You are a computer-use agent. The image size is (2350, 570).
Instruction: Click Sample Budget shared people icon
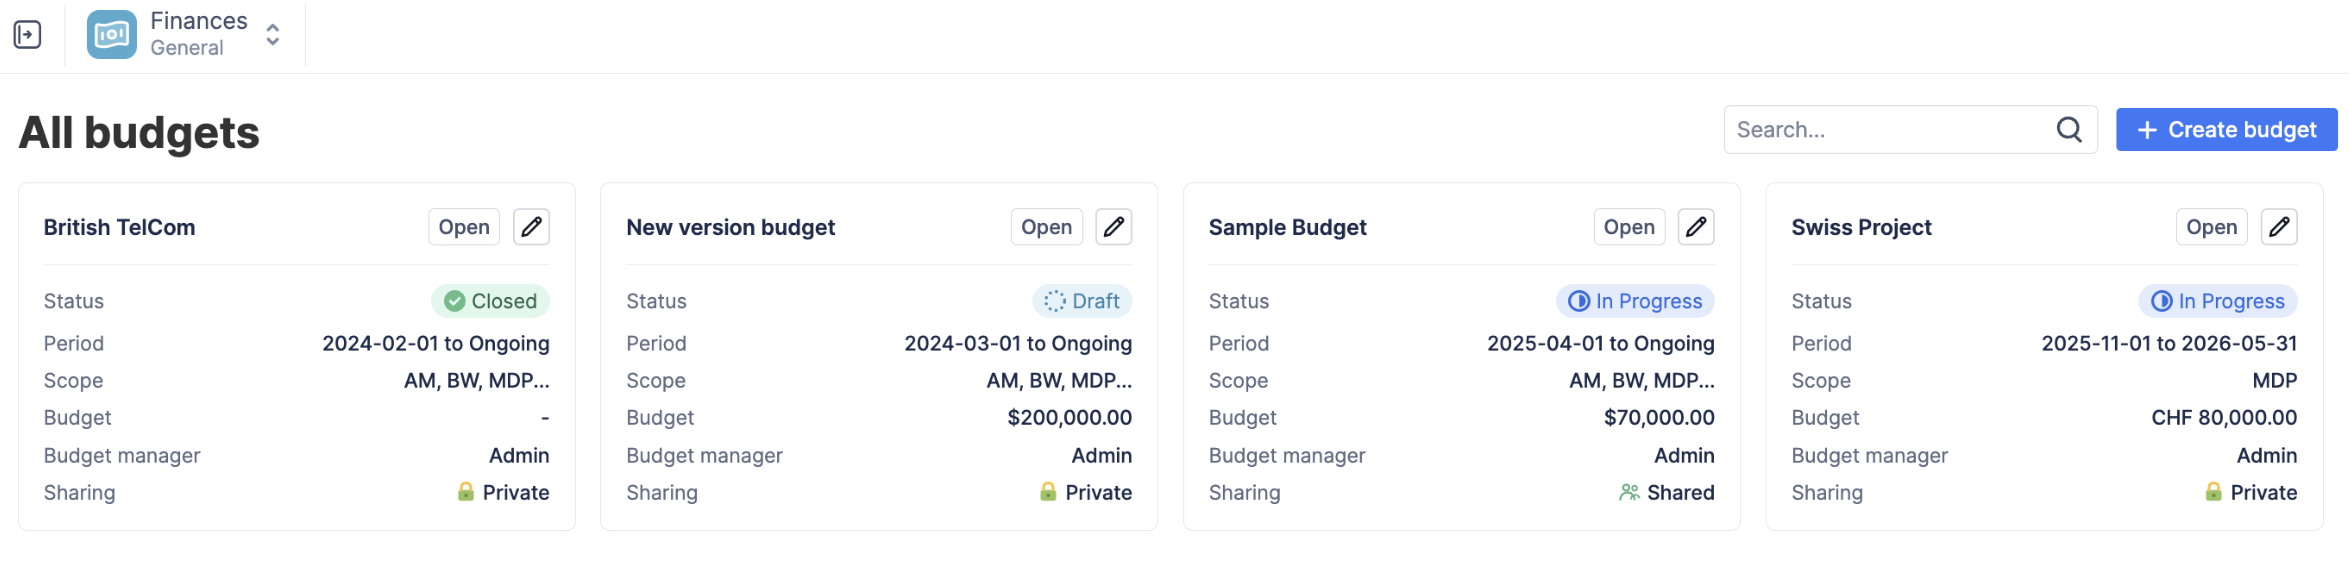coord(1629,492)
